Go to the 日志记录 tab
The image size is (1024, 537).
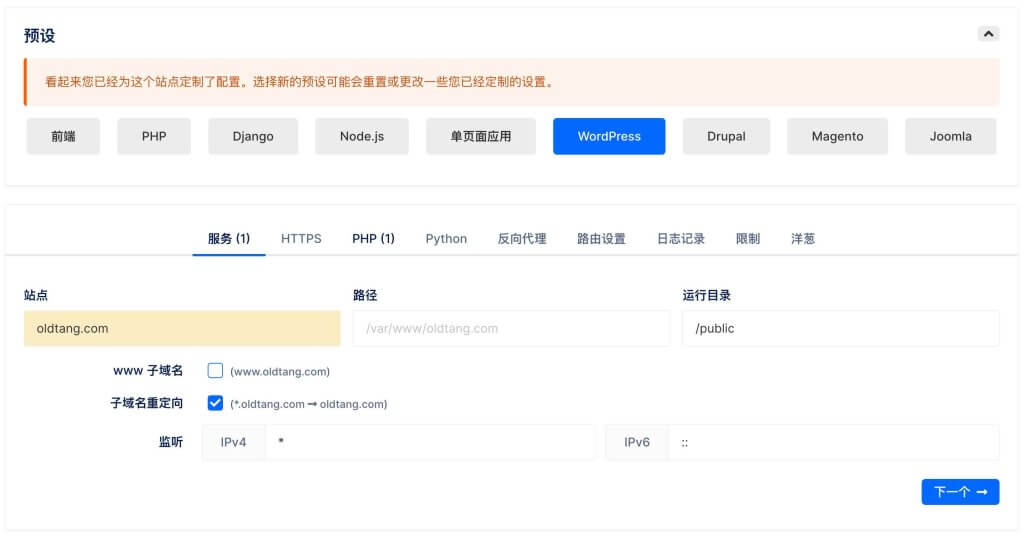(681, 239)
